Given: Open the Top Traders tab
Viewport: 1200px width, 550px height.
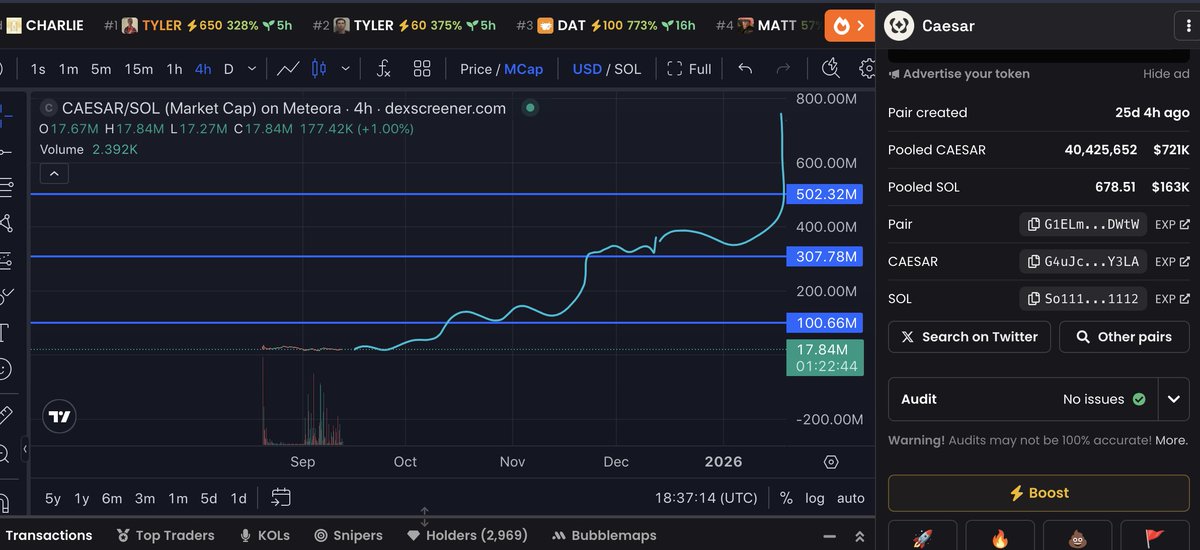Looking at the screenshot, I should click(165, 535).
